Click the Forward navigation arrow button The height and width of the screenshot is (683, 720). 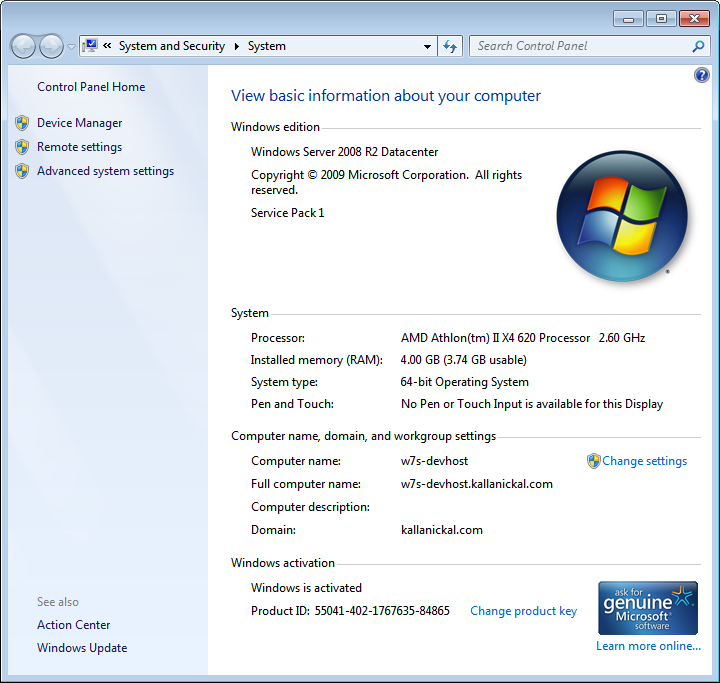coord(51,46)
